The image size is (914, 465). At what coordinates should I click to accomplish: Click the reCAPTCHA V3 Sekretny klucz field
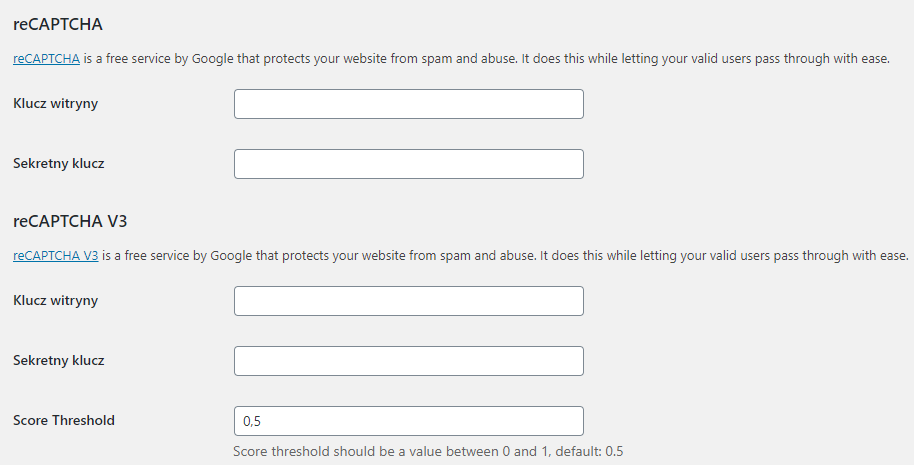[408, 361]
